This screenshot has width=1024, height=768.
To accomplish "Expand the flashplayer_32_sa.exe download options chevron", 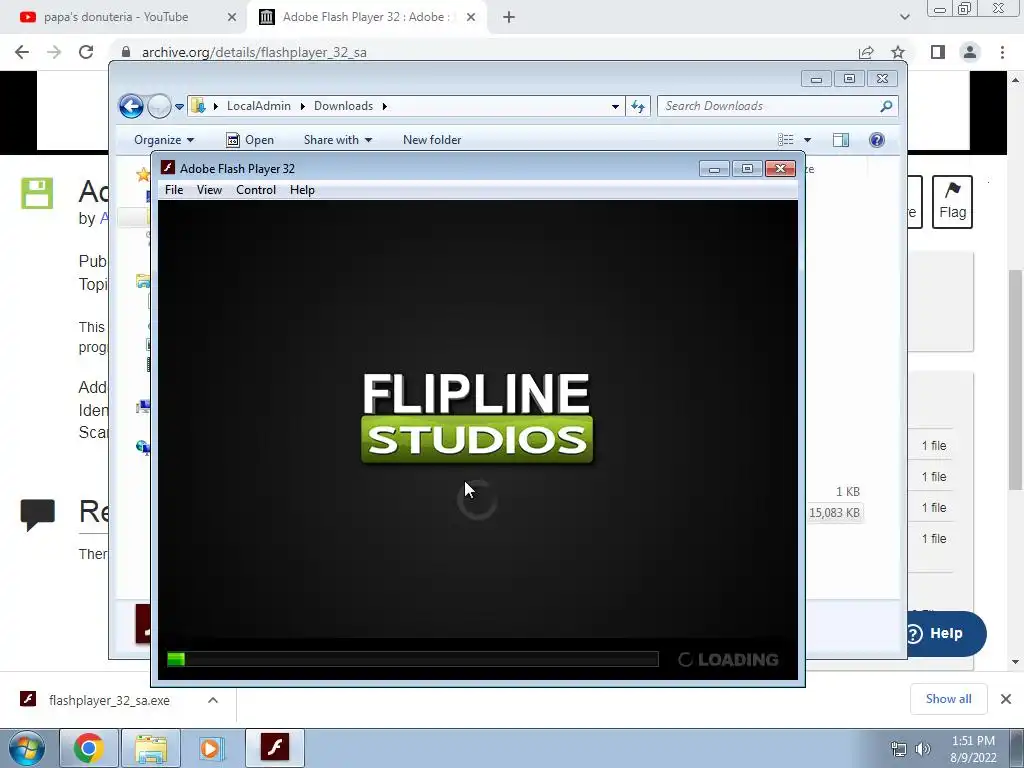I will pyautogui.click(x=213, y=700).
